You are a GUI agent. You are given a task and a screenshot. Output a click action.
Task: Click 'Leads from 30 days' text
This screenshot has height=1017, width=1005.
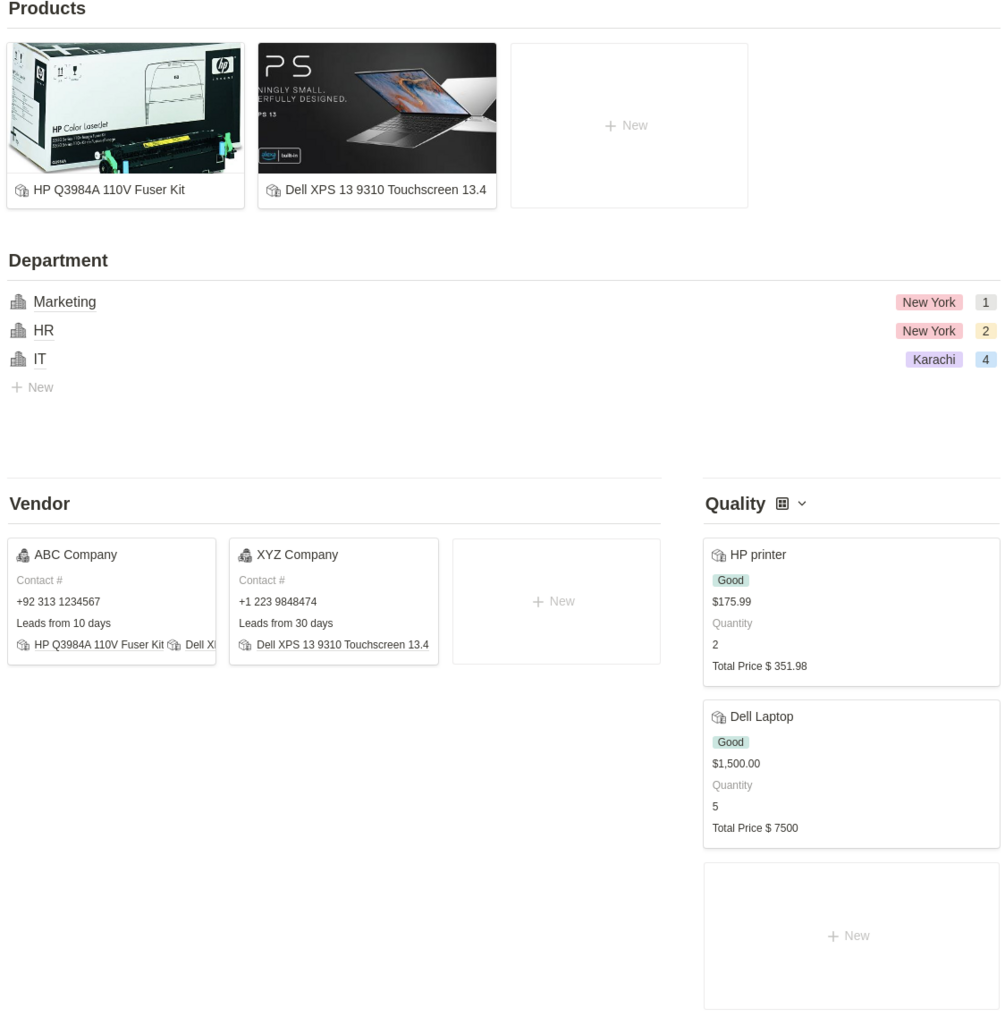point(285,623)
